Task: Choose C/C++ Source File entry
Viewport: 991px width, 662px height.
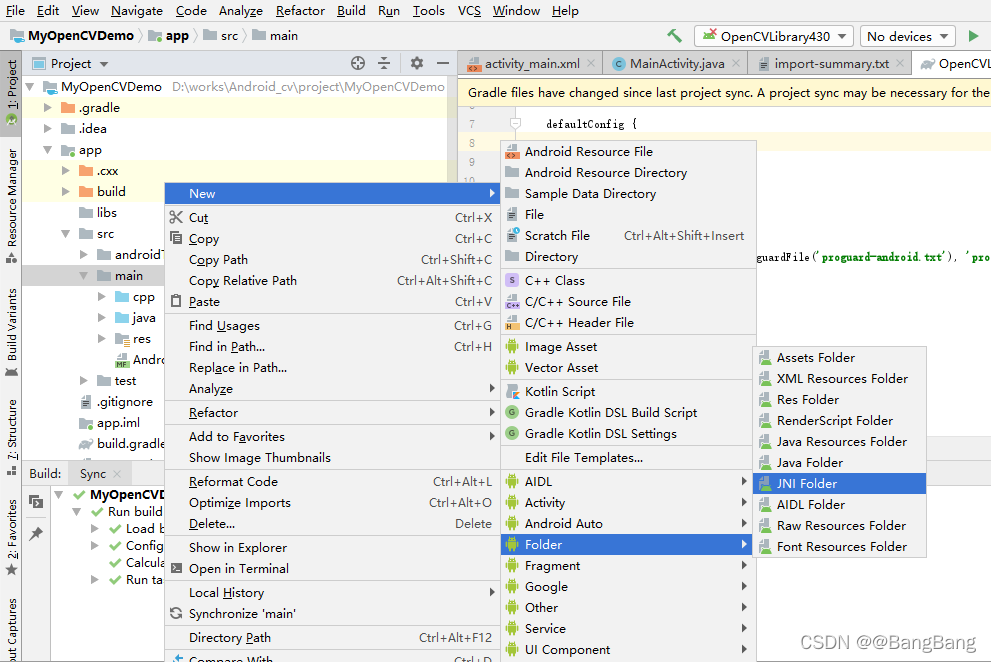Action: [628, 302]
